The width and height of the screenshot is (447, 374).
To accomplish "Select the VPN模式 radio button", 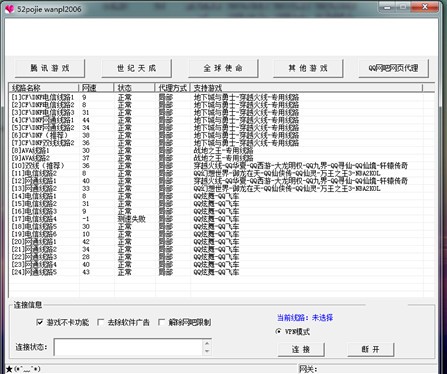I will (x=279, y=331).
